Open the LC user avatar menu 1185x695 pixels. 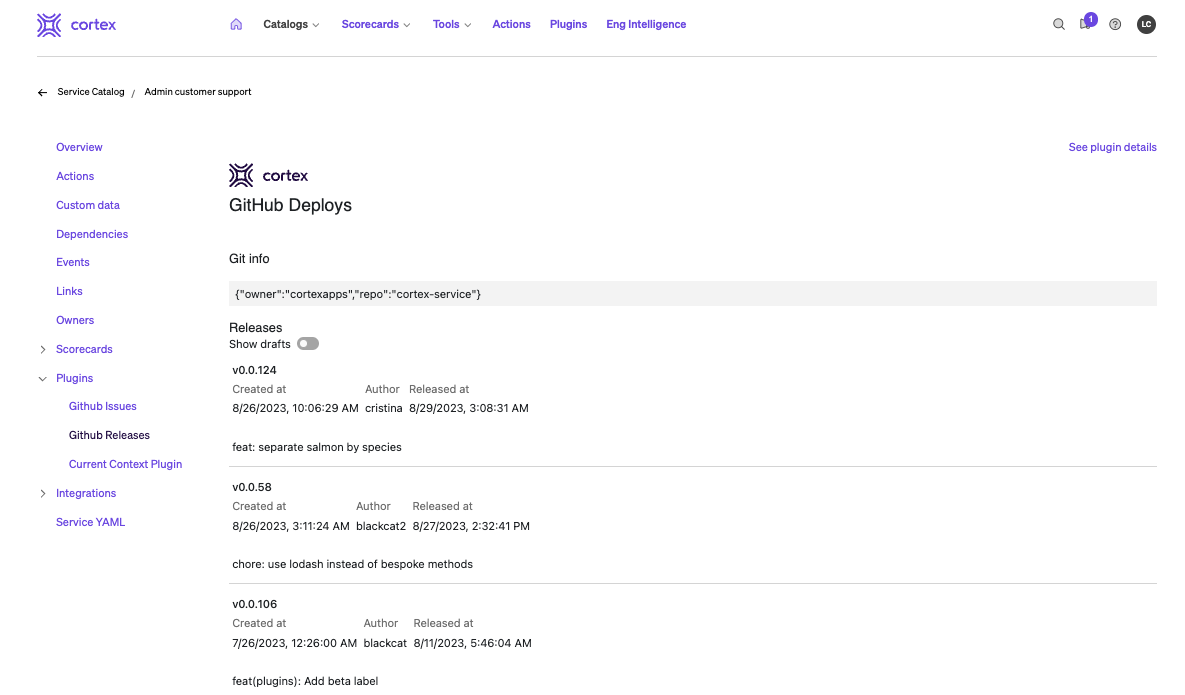point(1146,24)
